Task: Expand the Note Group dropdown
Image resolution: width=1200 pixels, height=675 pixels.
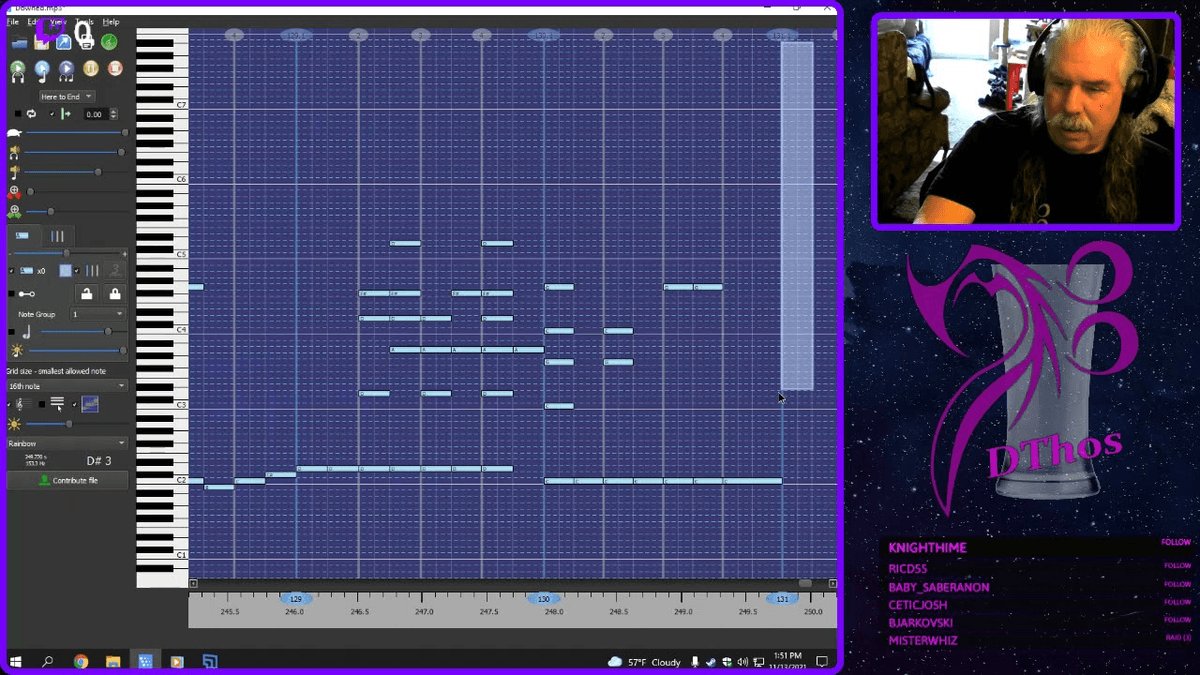Action: (x=100, y=314)
